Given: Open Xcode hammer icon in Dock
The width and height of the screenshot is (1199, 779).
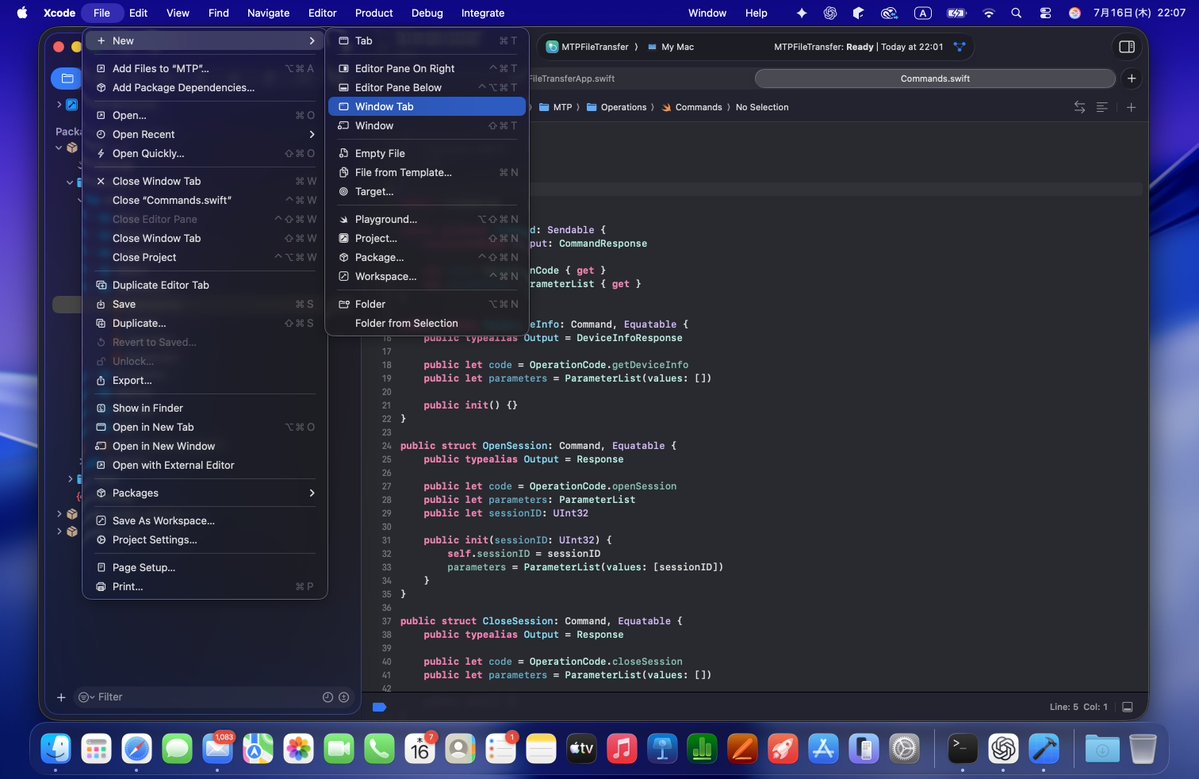Looking at the screenshot, I should 1044,749.
